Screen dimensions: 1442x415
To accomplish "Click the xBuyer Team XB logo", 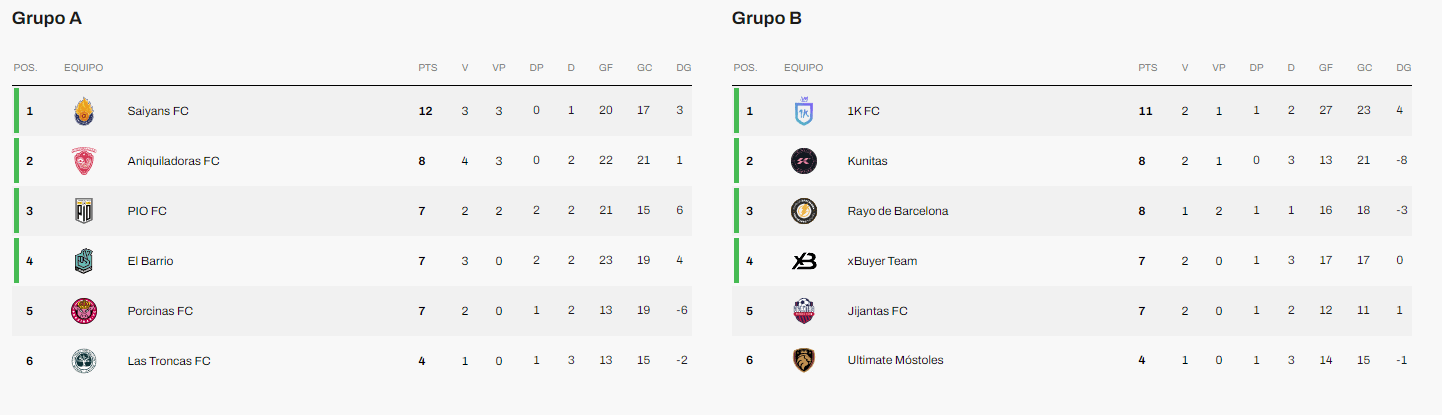I will tap(804, 261).
